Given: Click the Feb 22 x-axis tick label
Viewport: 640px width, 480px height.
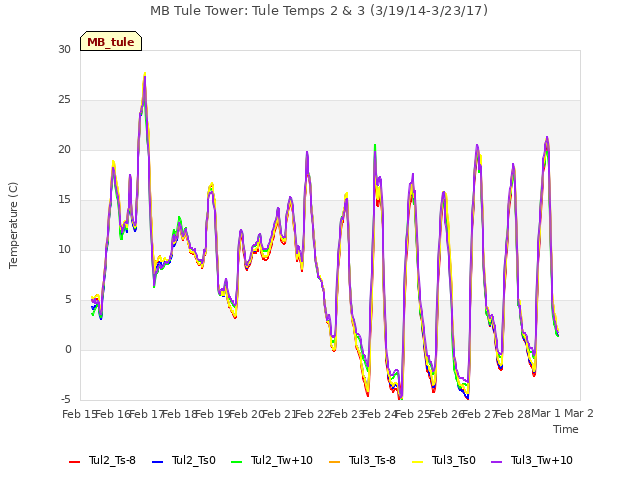Looking at the screenshot, I should [313, 414].
